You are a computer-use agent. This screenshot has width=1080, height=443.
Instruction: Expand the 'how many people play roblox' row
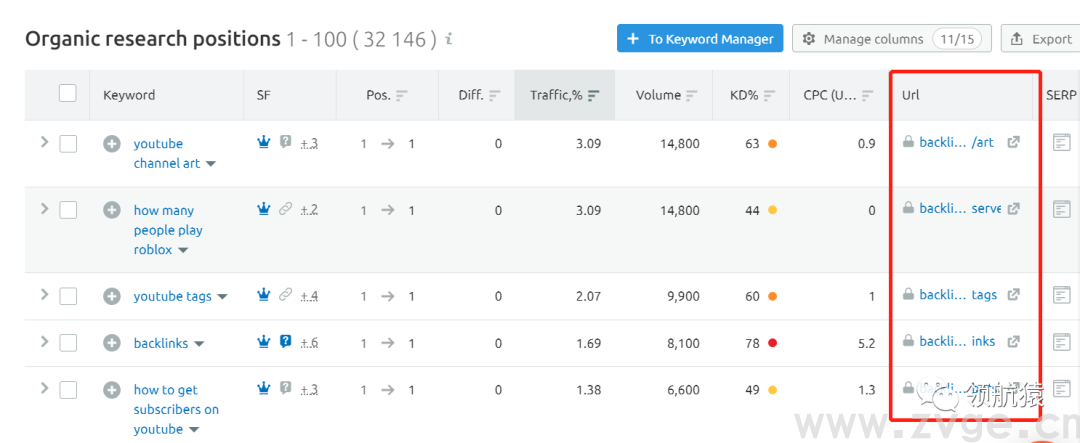coord(44,208)
